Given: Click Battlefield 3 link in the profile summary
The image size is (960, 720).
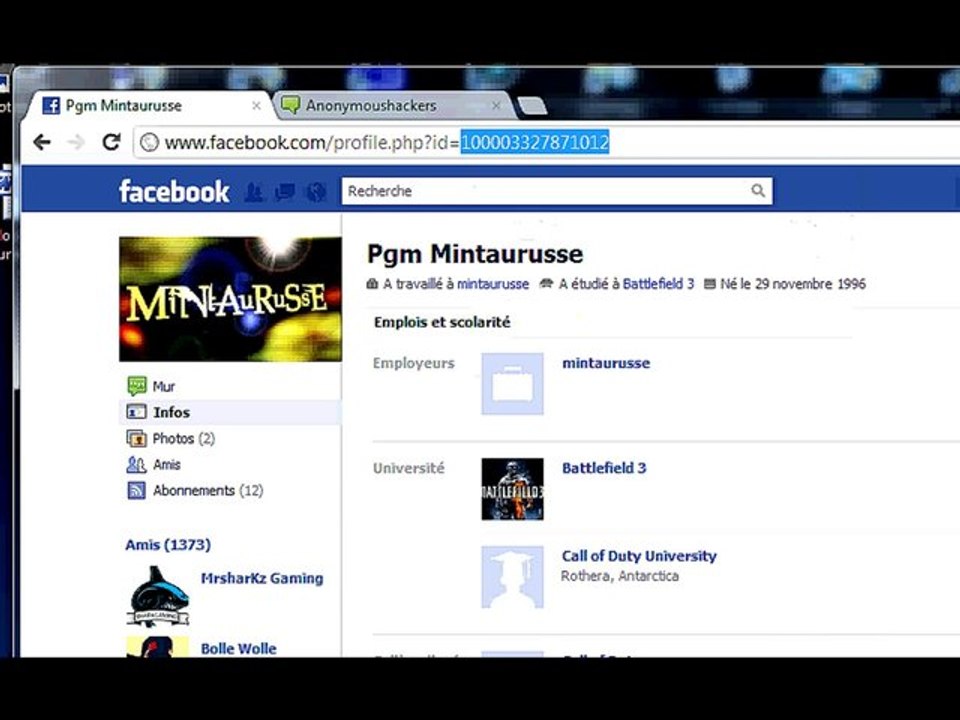Looking at the screenshot, I should click(658, 284).
